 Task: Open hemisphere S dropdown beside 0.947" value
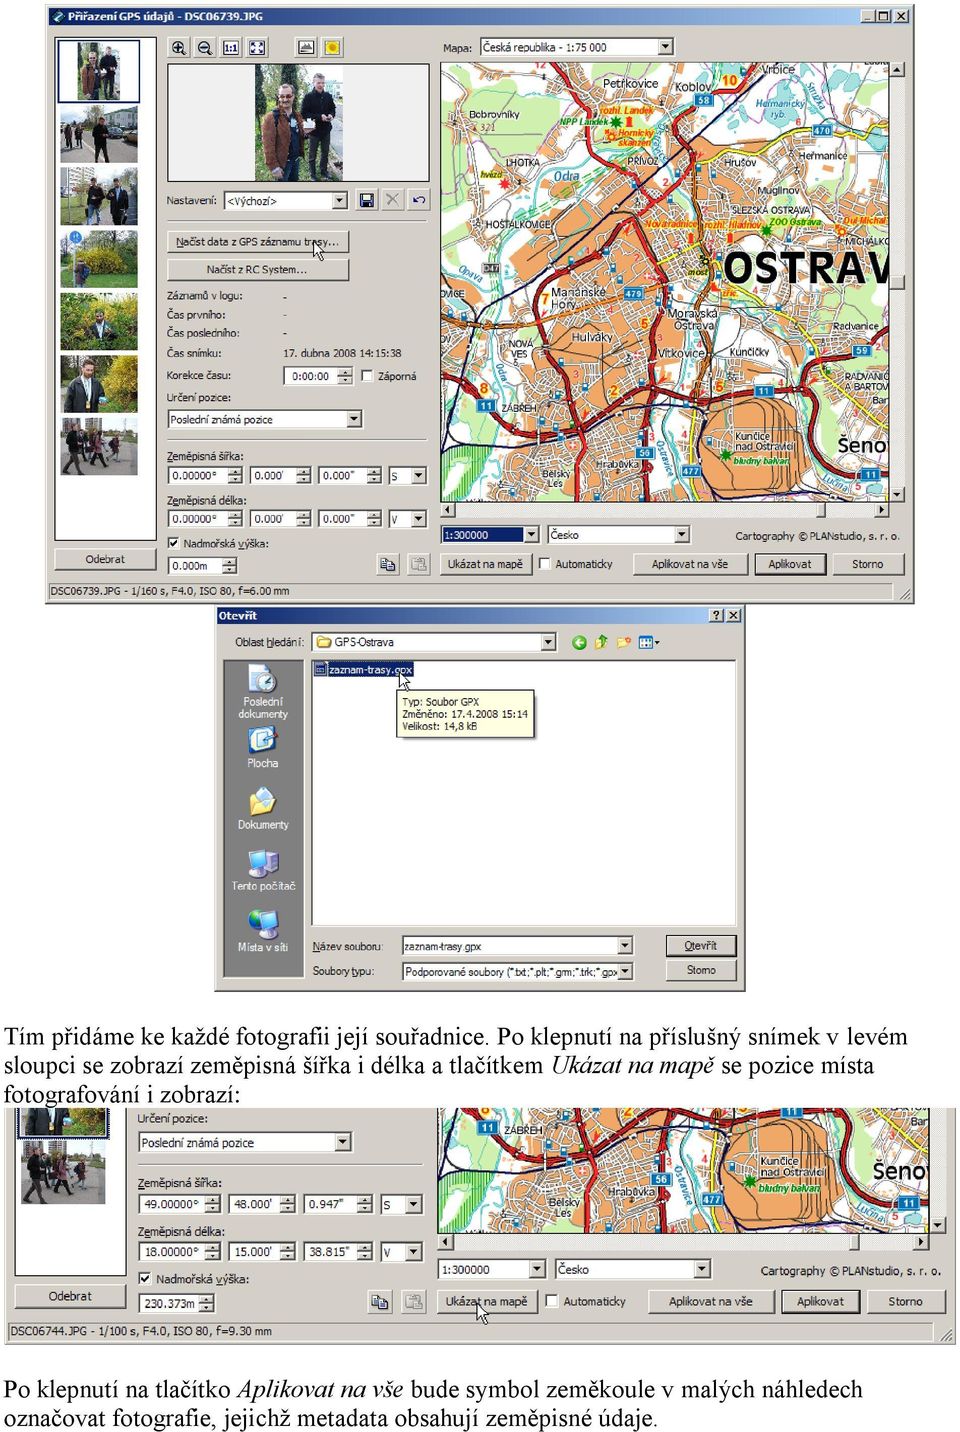(414, 1205)
